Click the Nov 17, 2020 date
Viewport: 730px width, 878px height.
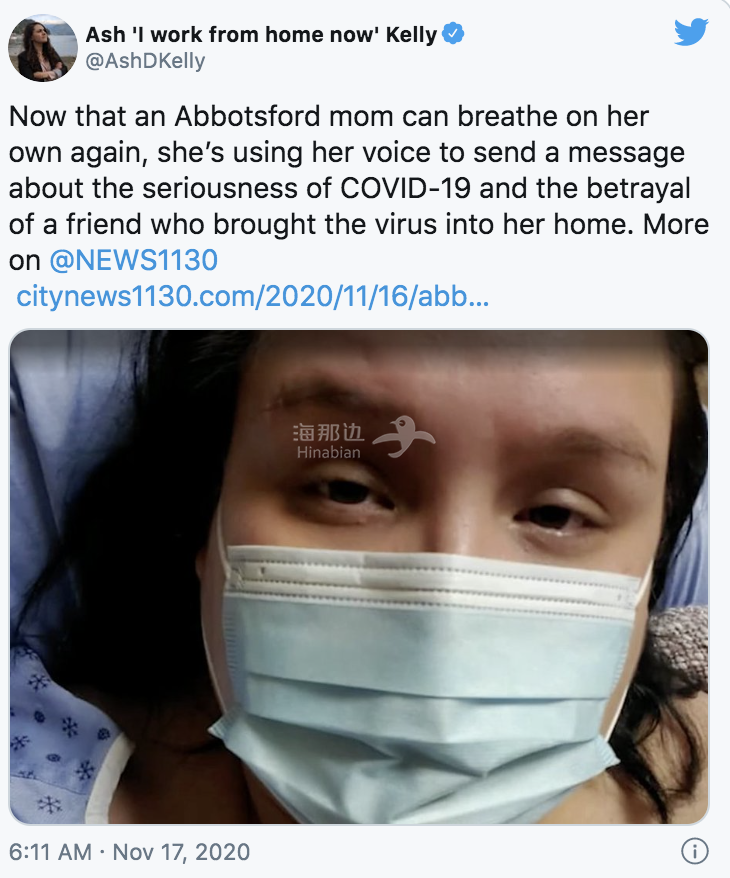pyautogui.click(x=181, y=852)
